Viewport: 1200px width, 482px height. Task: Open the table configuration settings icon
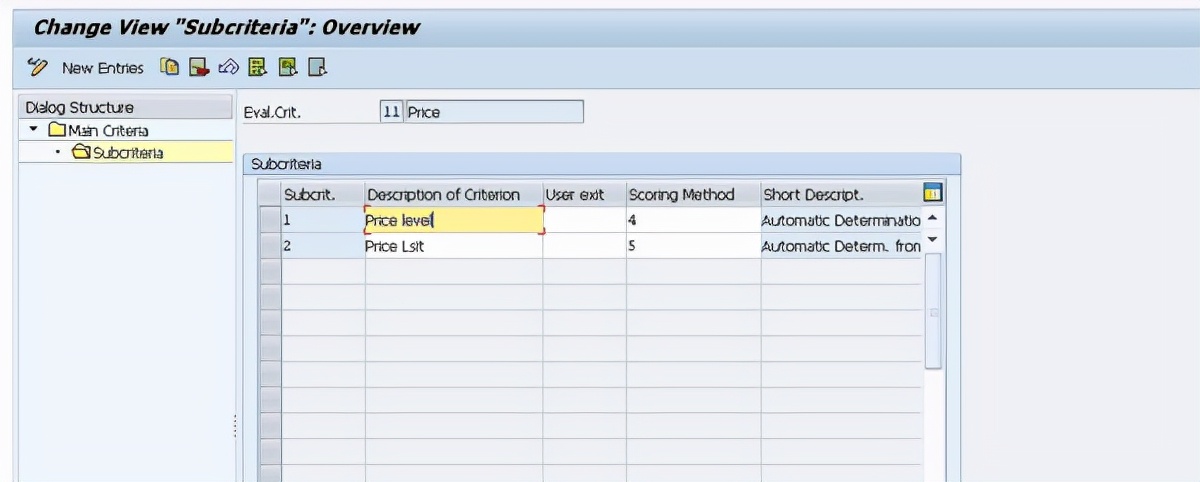click(x=933, y=193)
